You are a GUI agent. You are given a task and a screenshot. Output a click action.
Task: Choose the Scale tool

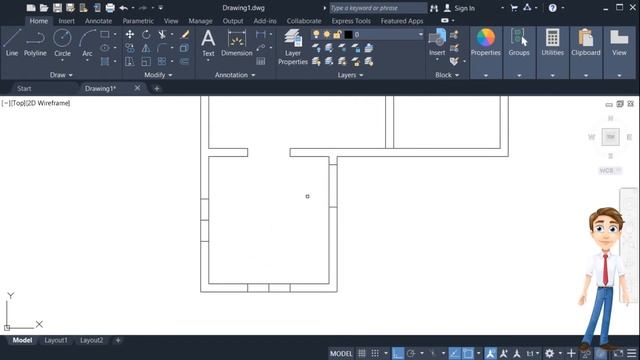click(146, 61)
